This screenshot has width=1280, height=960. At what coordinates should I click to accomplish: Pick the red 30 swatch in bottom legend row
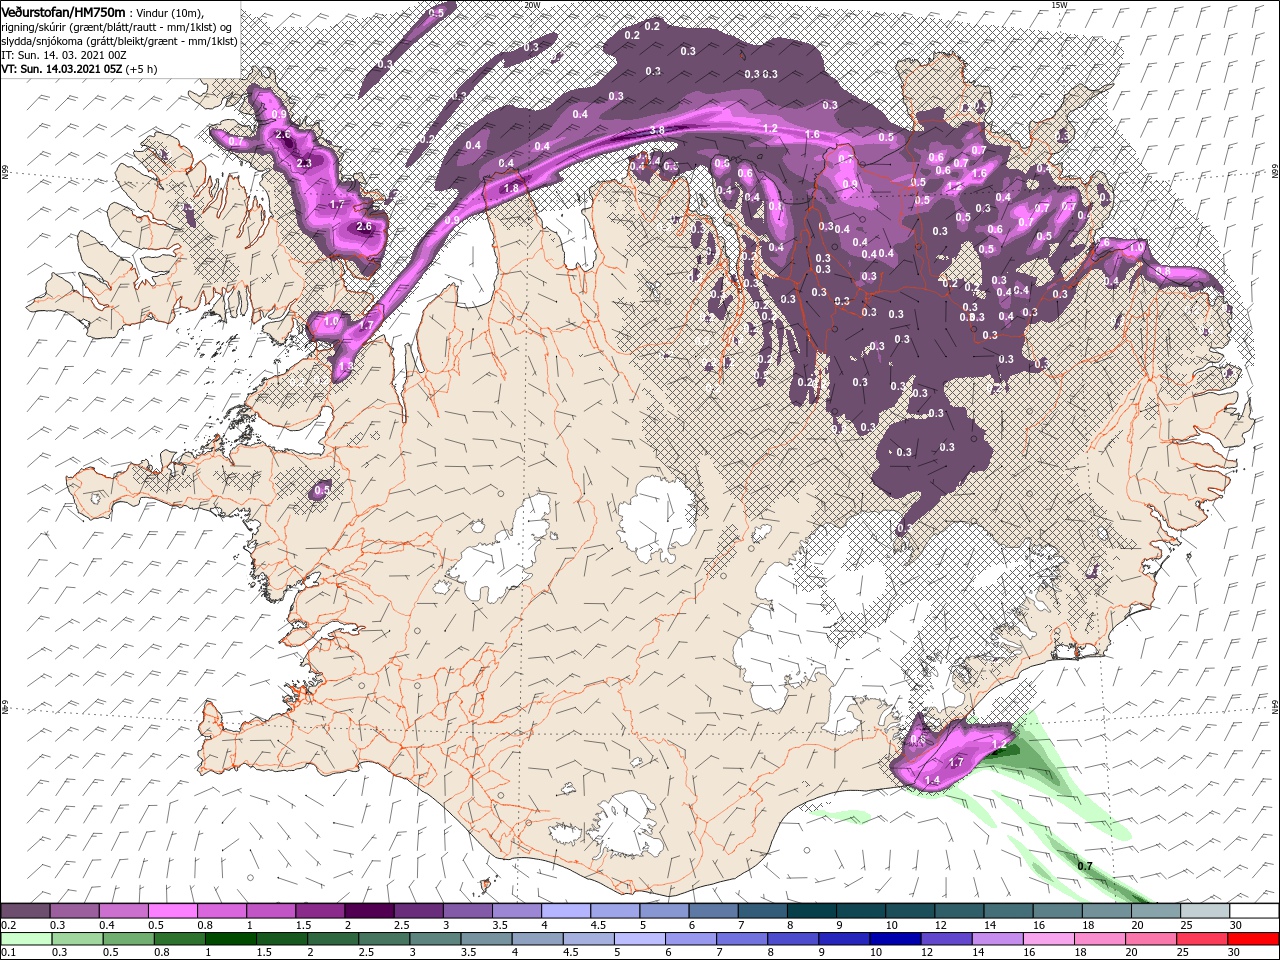pos(1255,939)
